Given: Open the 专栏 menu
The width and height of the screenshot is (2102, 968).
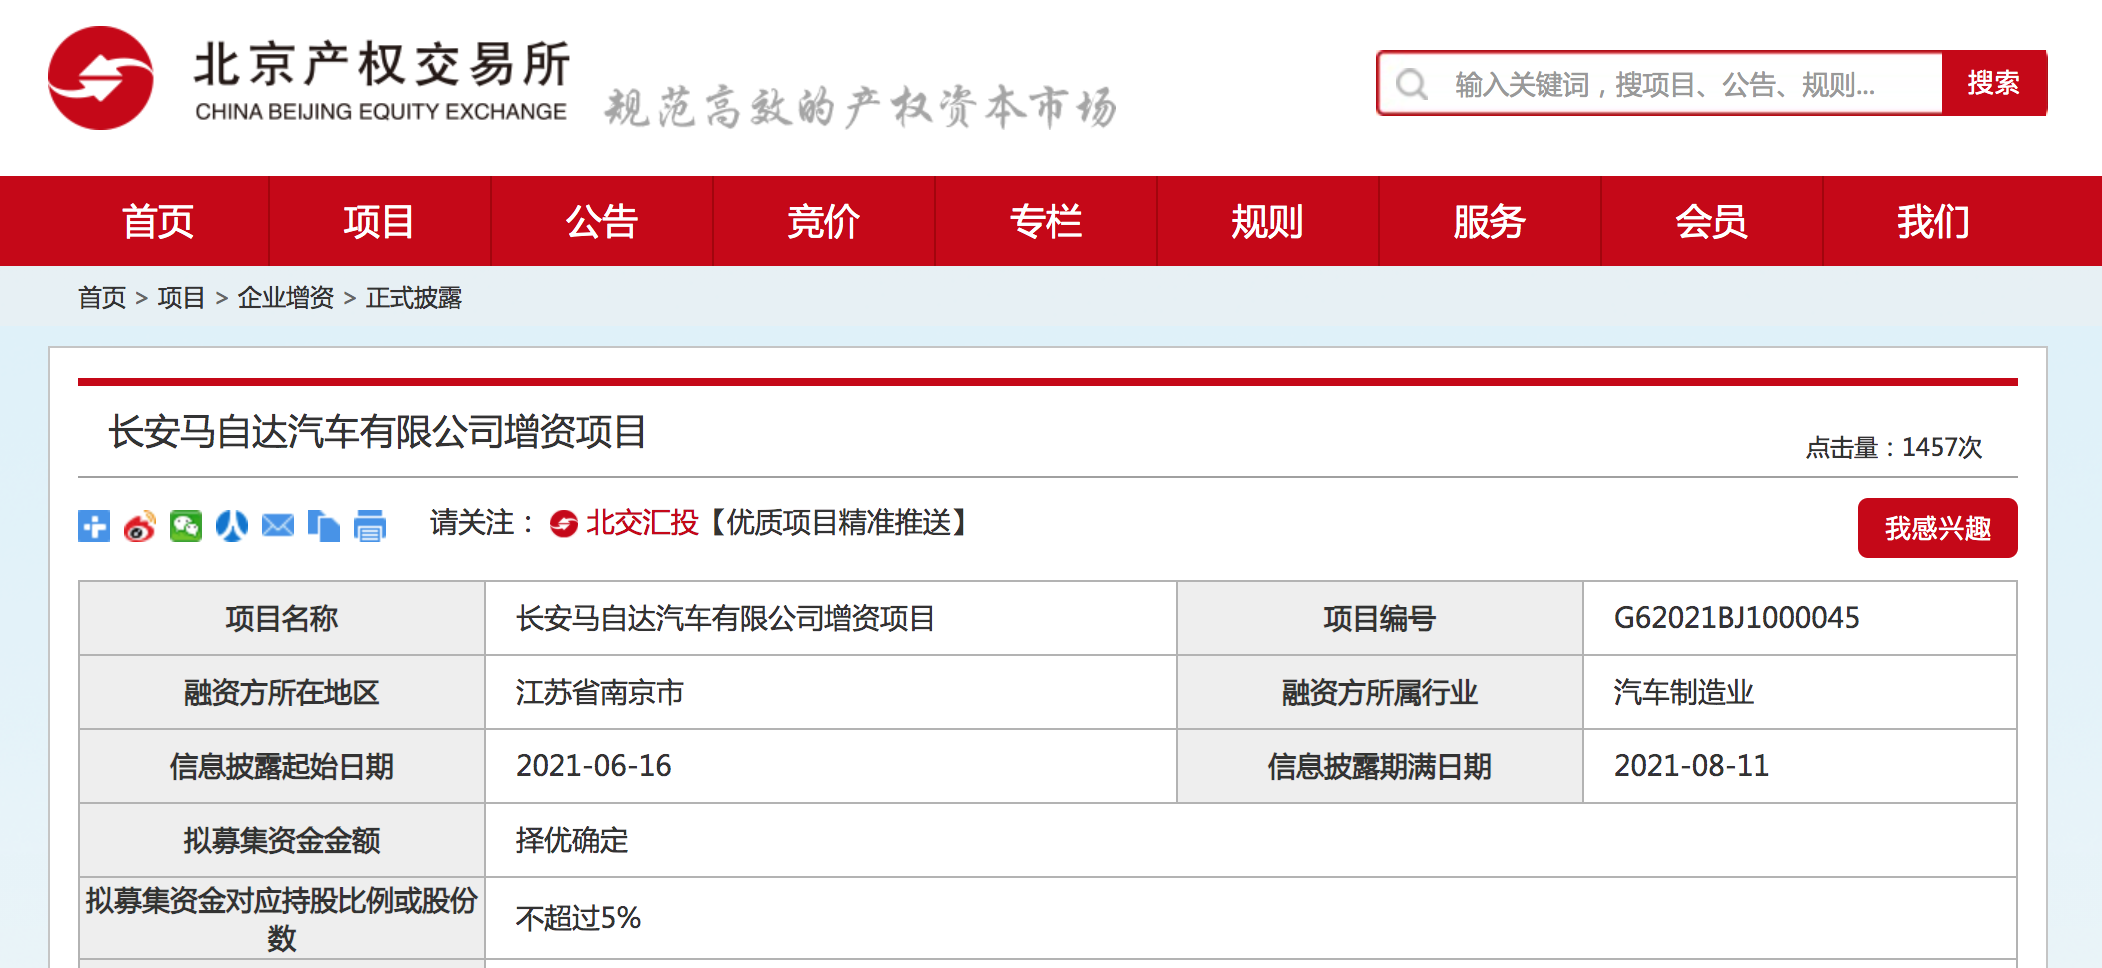Looking at the screenshot, I should point(1045,221).
